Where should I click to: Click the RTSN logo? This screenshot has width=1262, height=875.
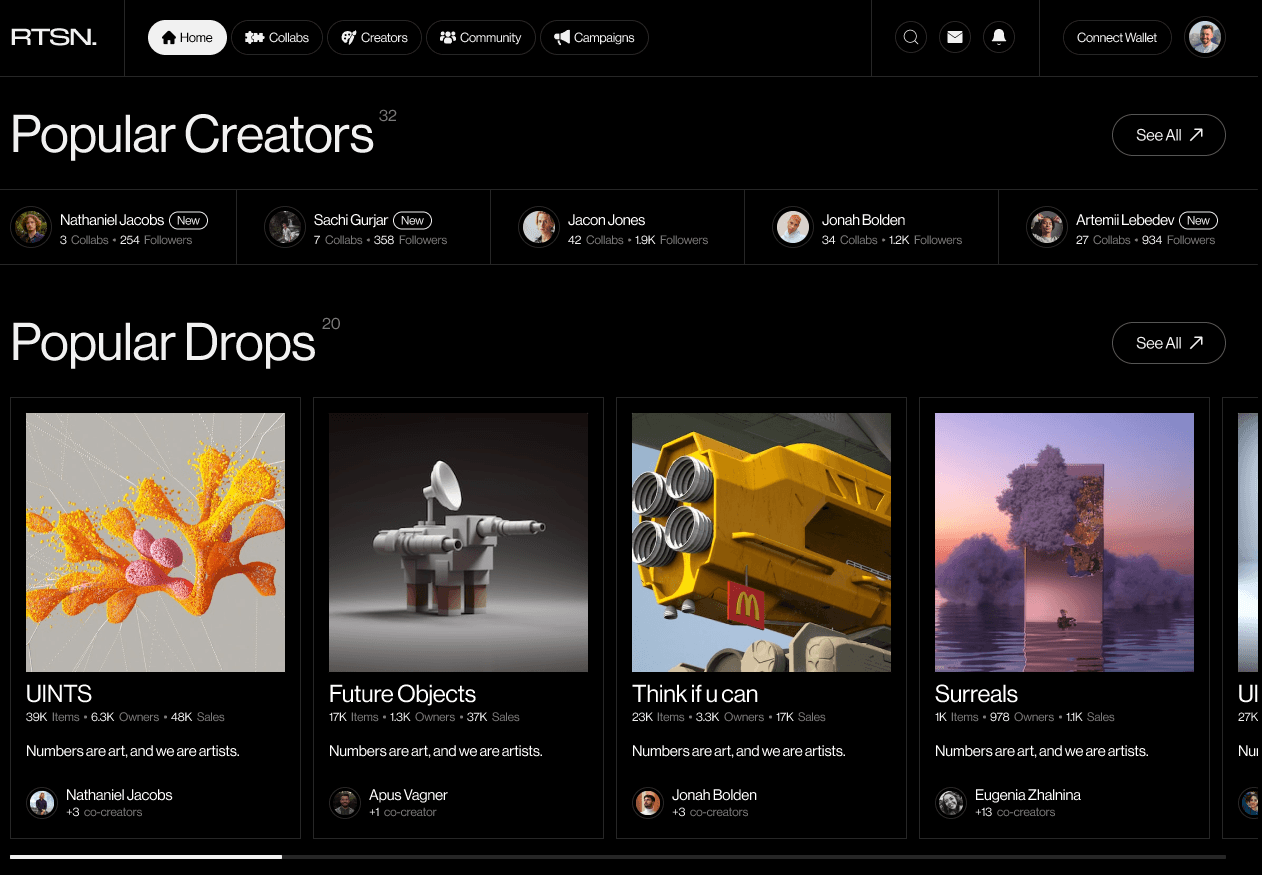pyautogui.click(x=54, y=38)
